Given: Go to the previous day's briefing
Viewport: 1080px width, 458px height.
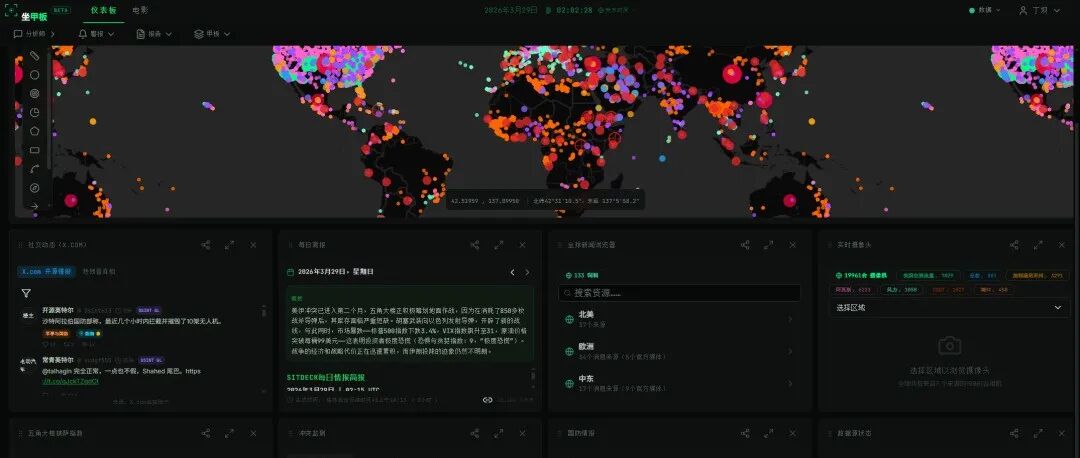Looking at the screenshot, I should [512, 273].
